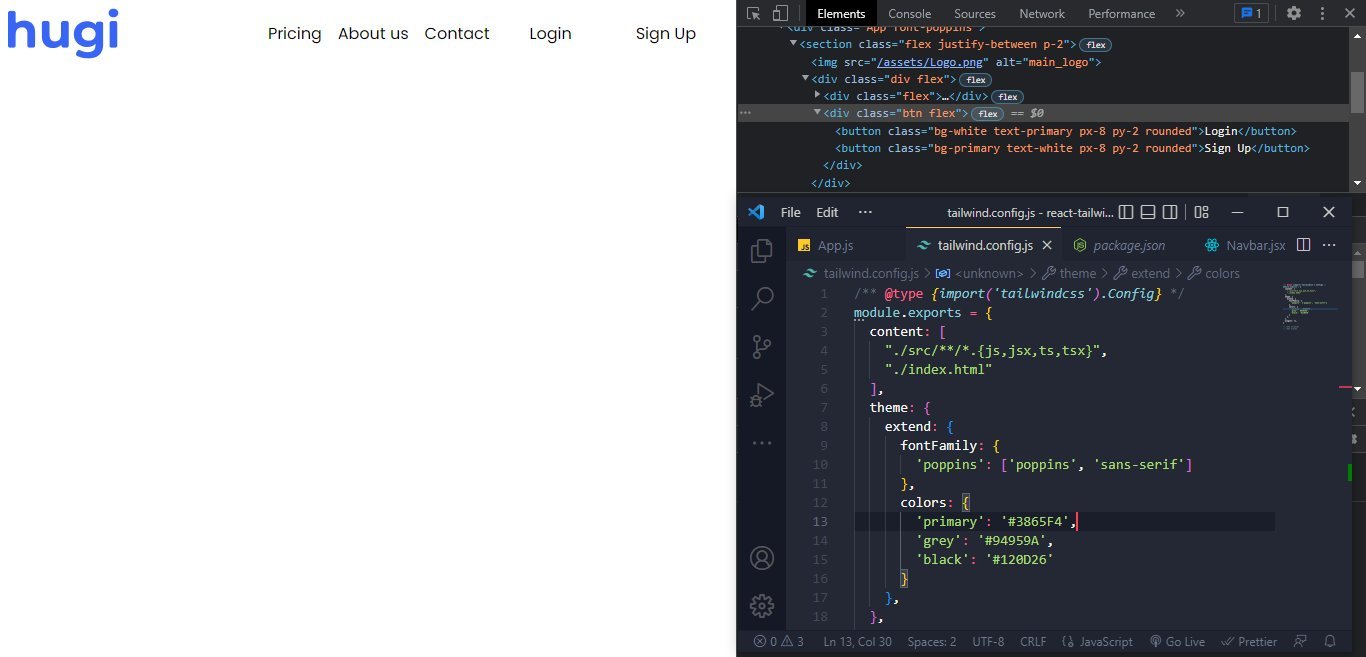Open the Edit menu in VS Code
This screenshot has width=1366, height=657.
click(826, 212)
